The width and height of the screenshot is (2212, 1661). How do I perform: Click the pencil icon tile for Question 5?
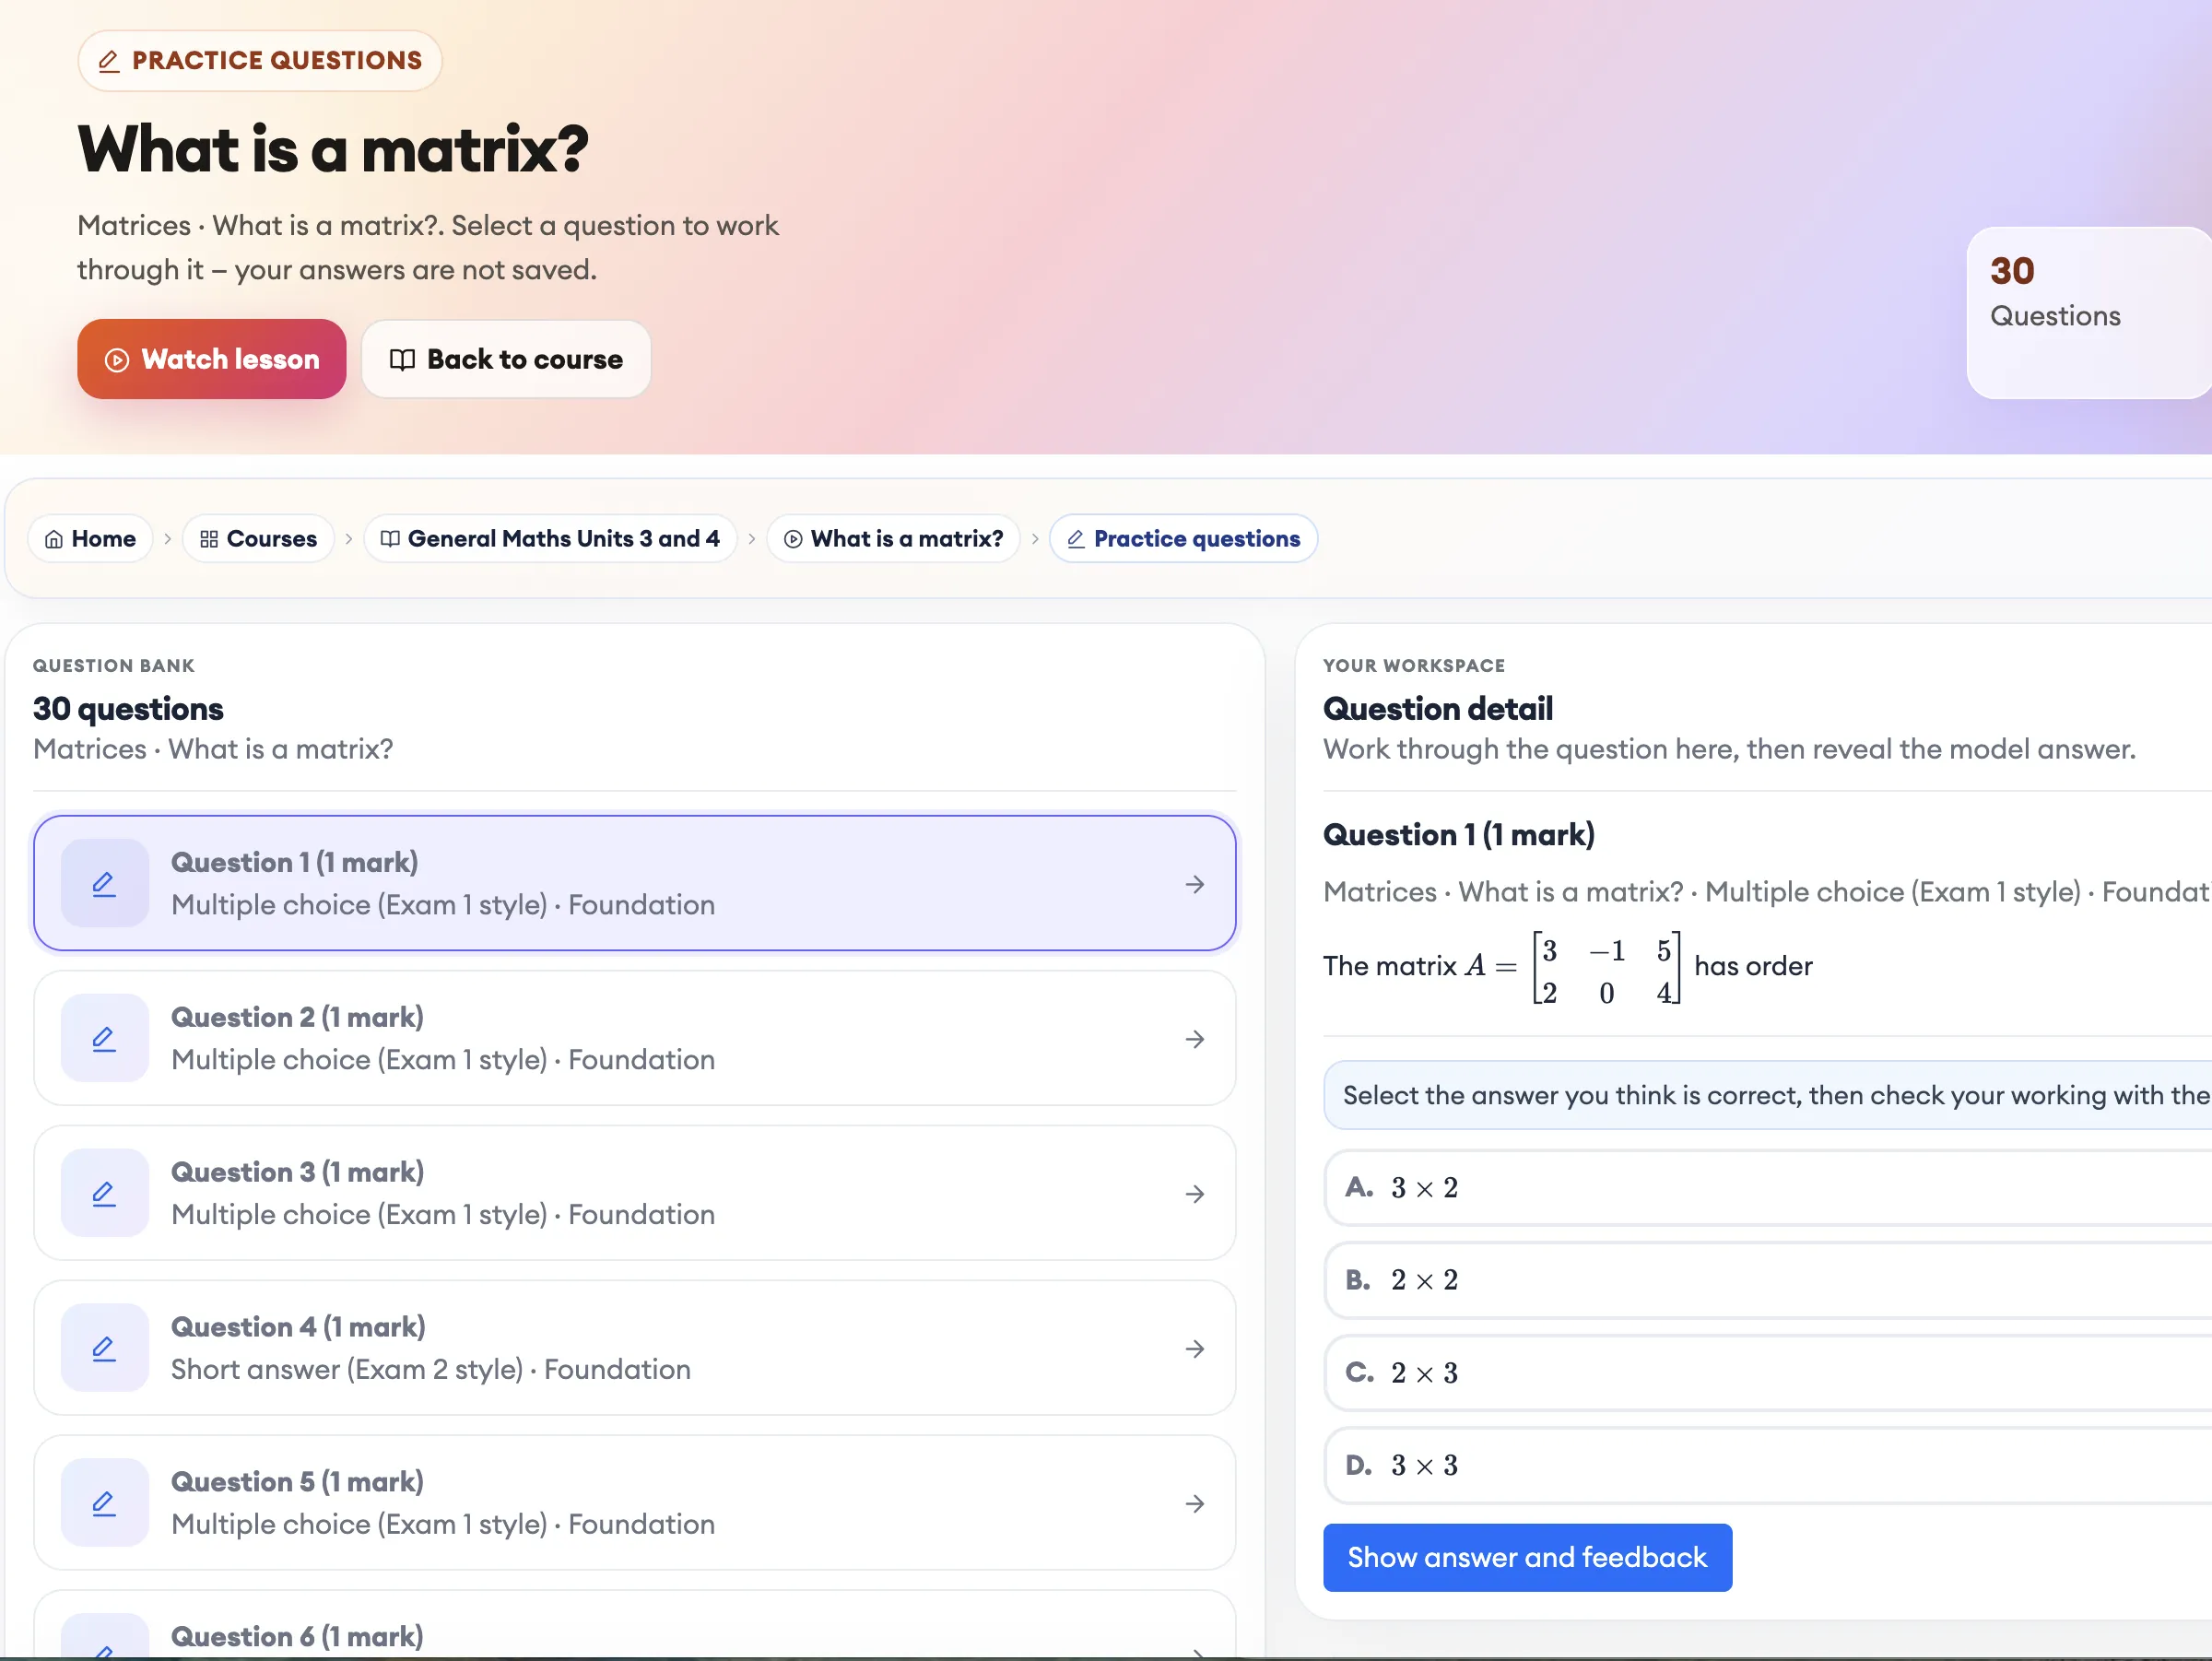click(104, 1504)
